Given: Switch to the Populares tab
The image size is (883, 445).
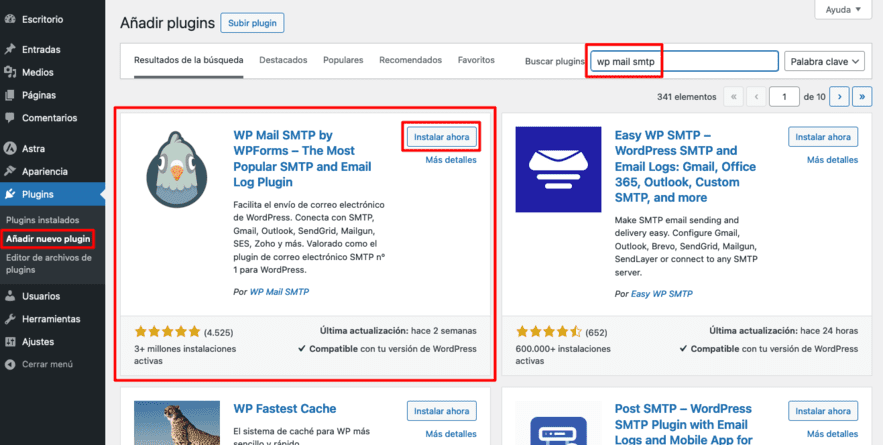Looking at the screenshot, I should (343, 60).
